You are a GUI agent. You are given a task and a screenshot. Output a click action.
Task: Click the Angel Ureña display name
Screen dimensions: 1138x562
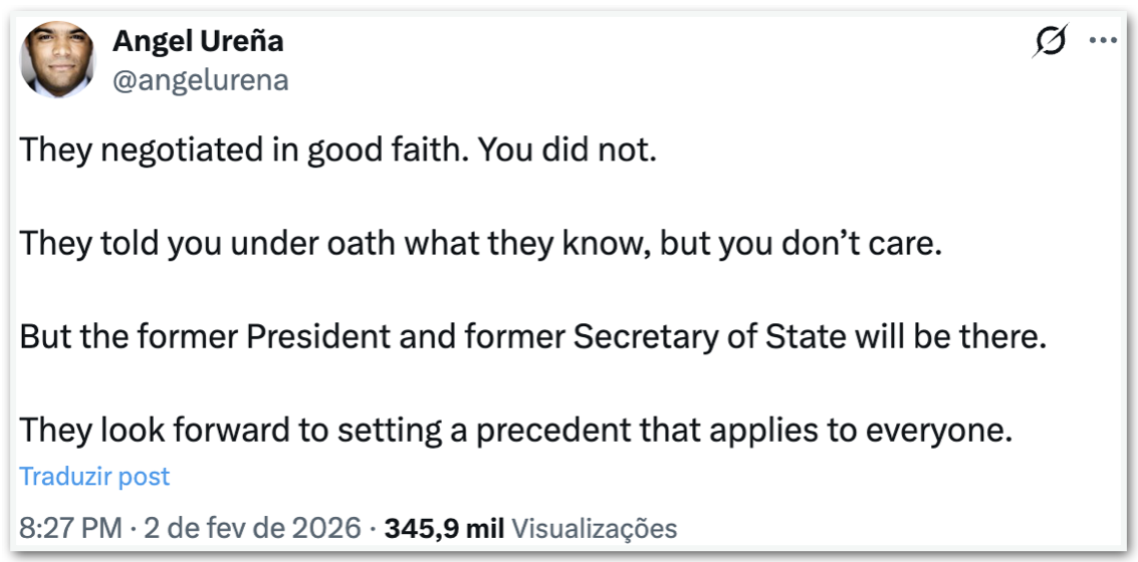198,41
